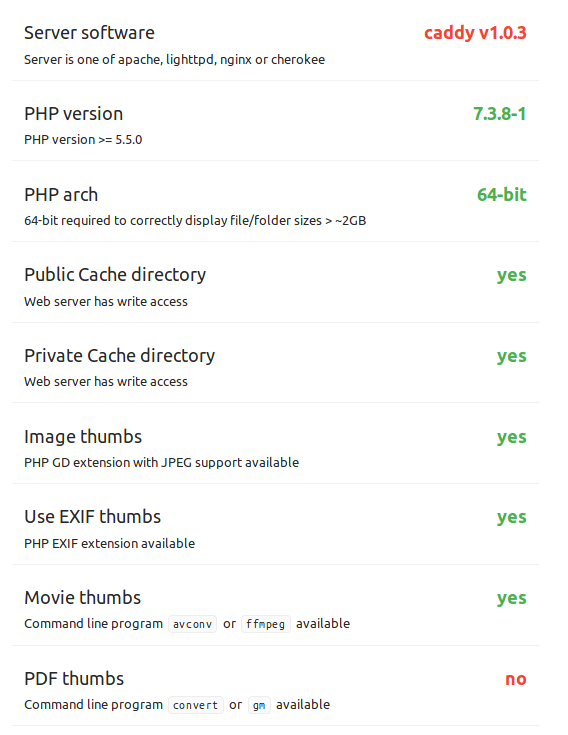Click the 'Use EXIF thumbs' heading
The height and width of the screenshot is (735, 568).
[92, 517]
